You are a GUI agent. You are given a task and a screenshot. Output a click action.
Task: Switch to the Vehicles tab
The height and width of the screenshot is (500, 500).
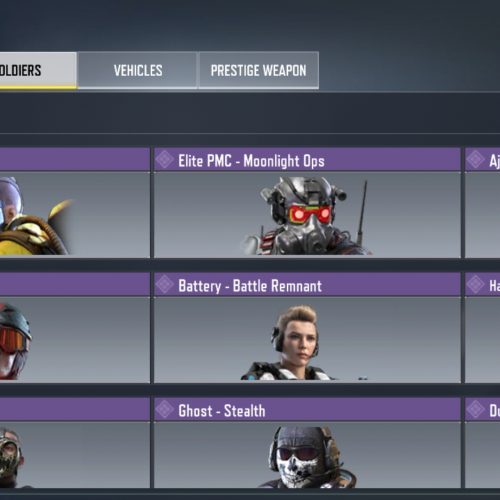[x=137, y=70]
